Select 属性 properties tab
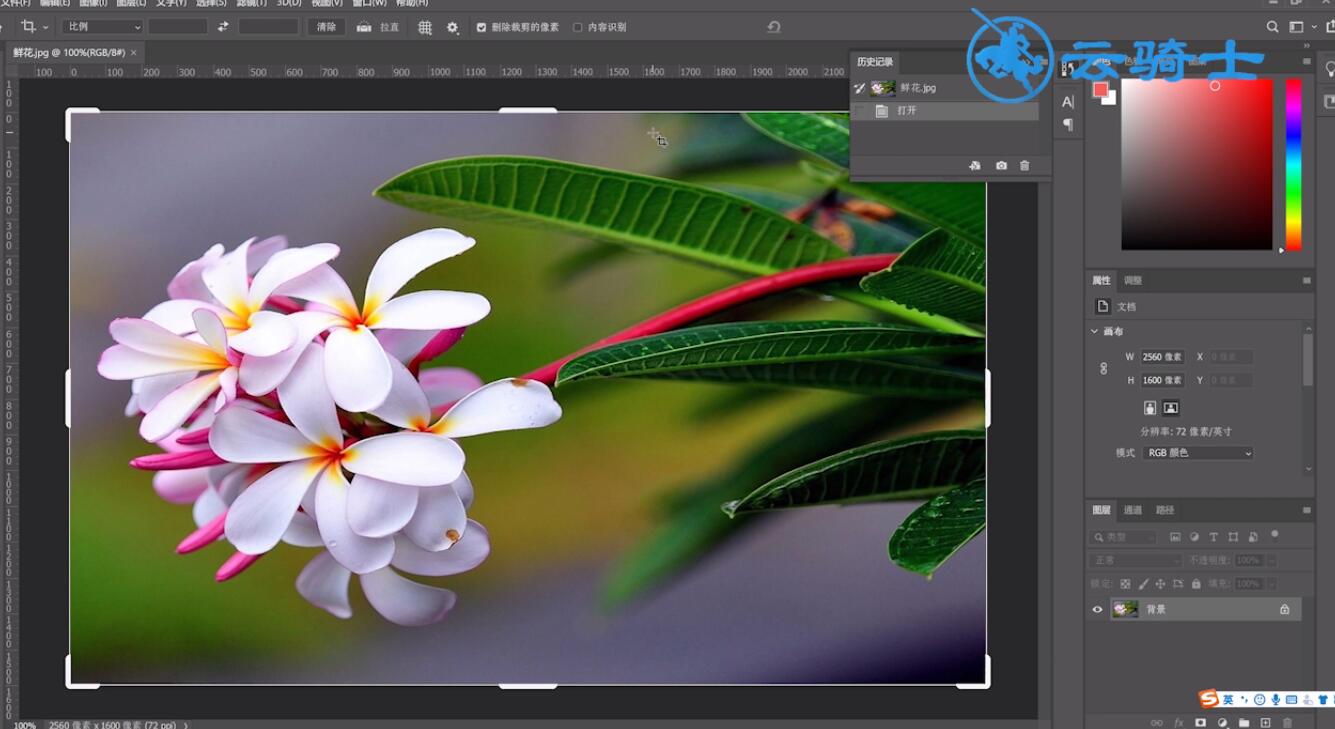Screen dimensions: 1335x729 click(1101, 281)
